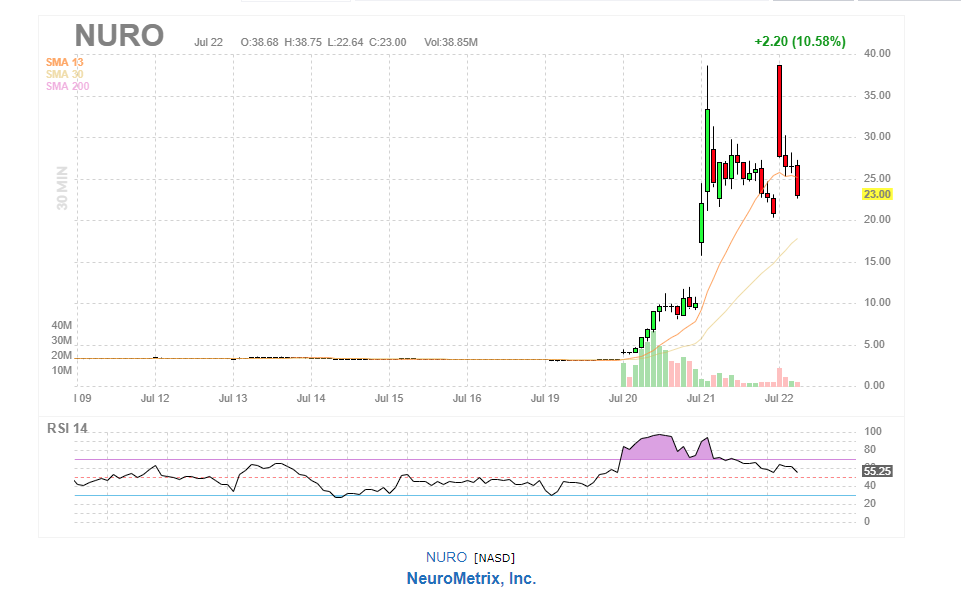Click the Jul 22 date axis label

[779, 398]
